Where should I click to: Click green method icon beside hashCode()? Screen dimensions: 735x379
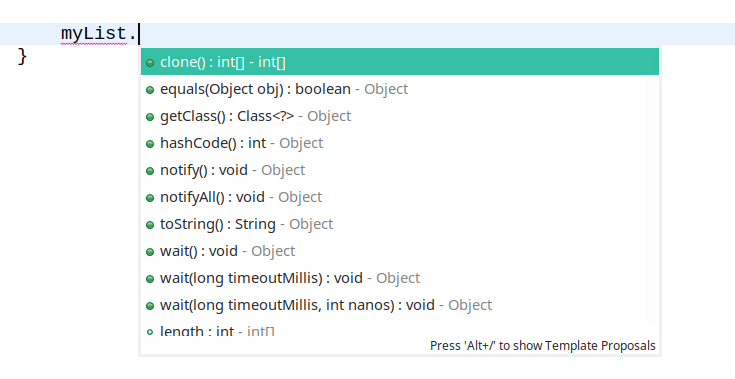[150, 144]
